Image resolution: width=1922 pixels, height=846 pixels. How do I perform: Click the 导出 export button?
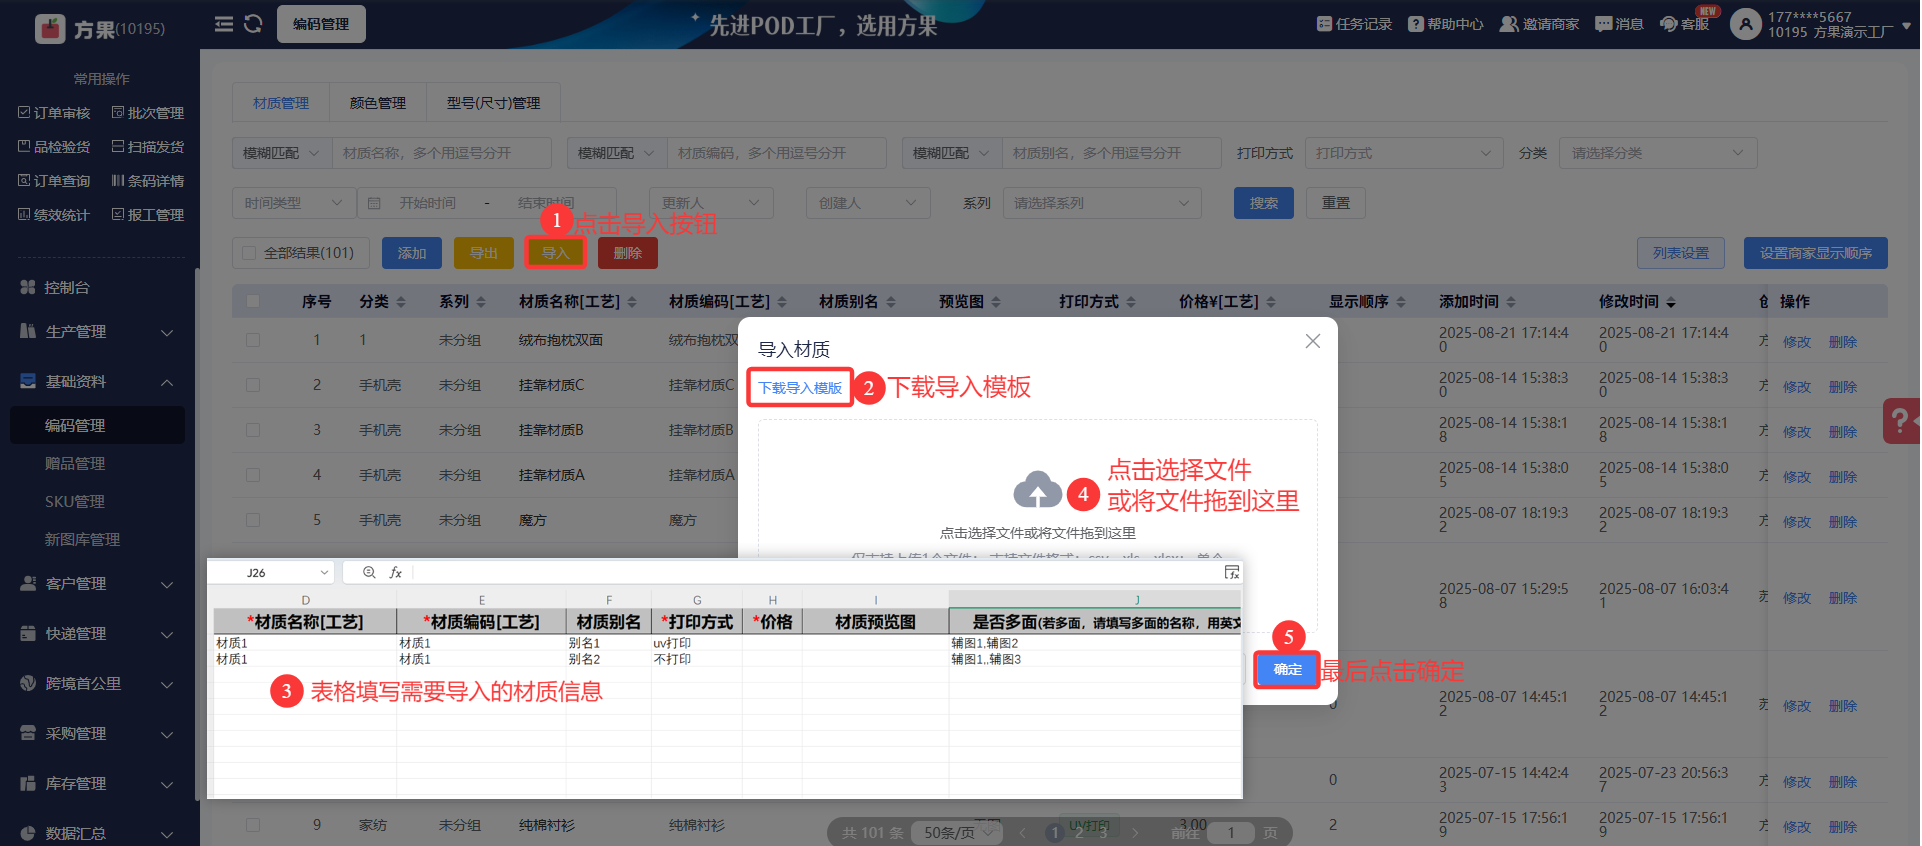tap(484, 253)
